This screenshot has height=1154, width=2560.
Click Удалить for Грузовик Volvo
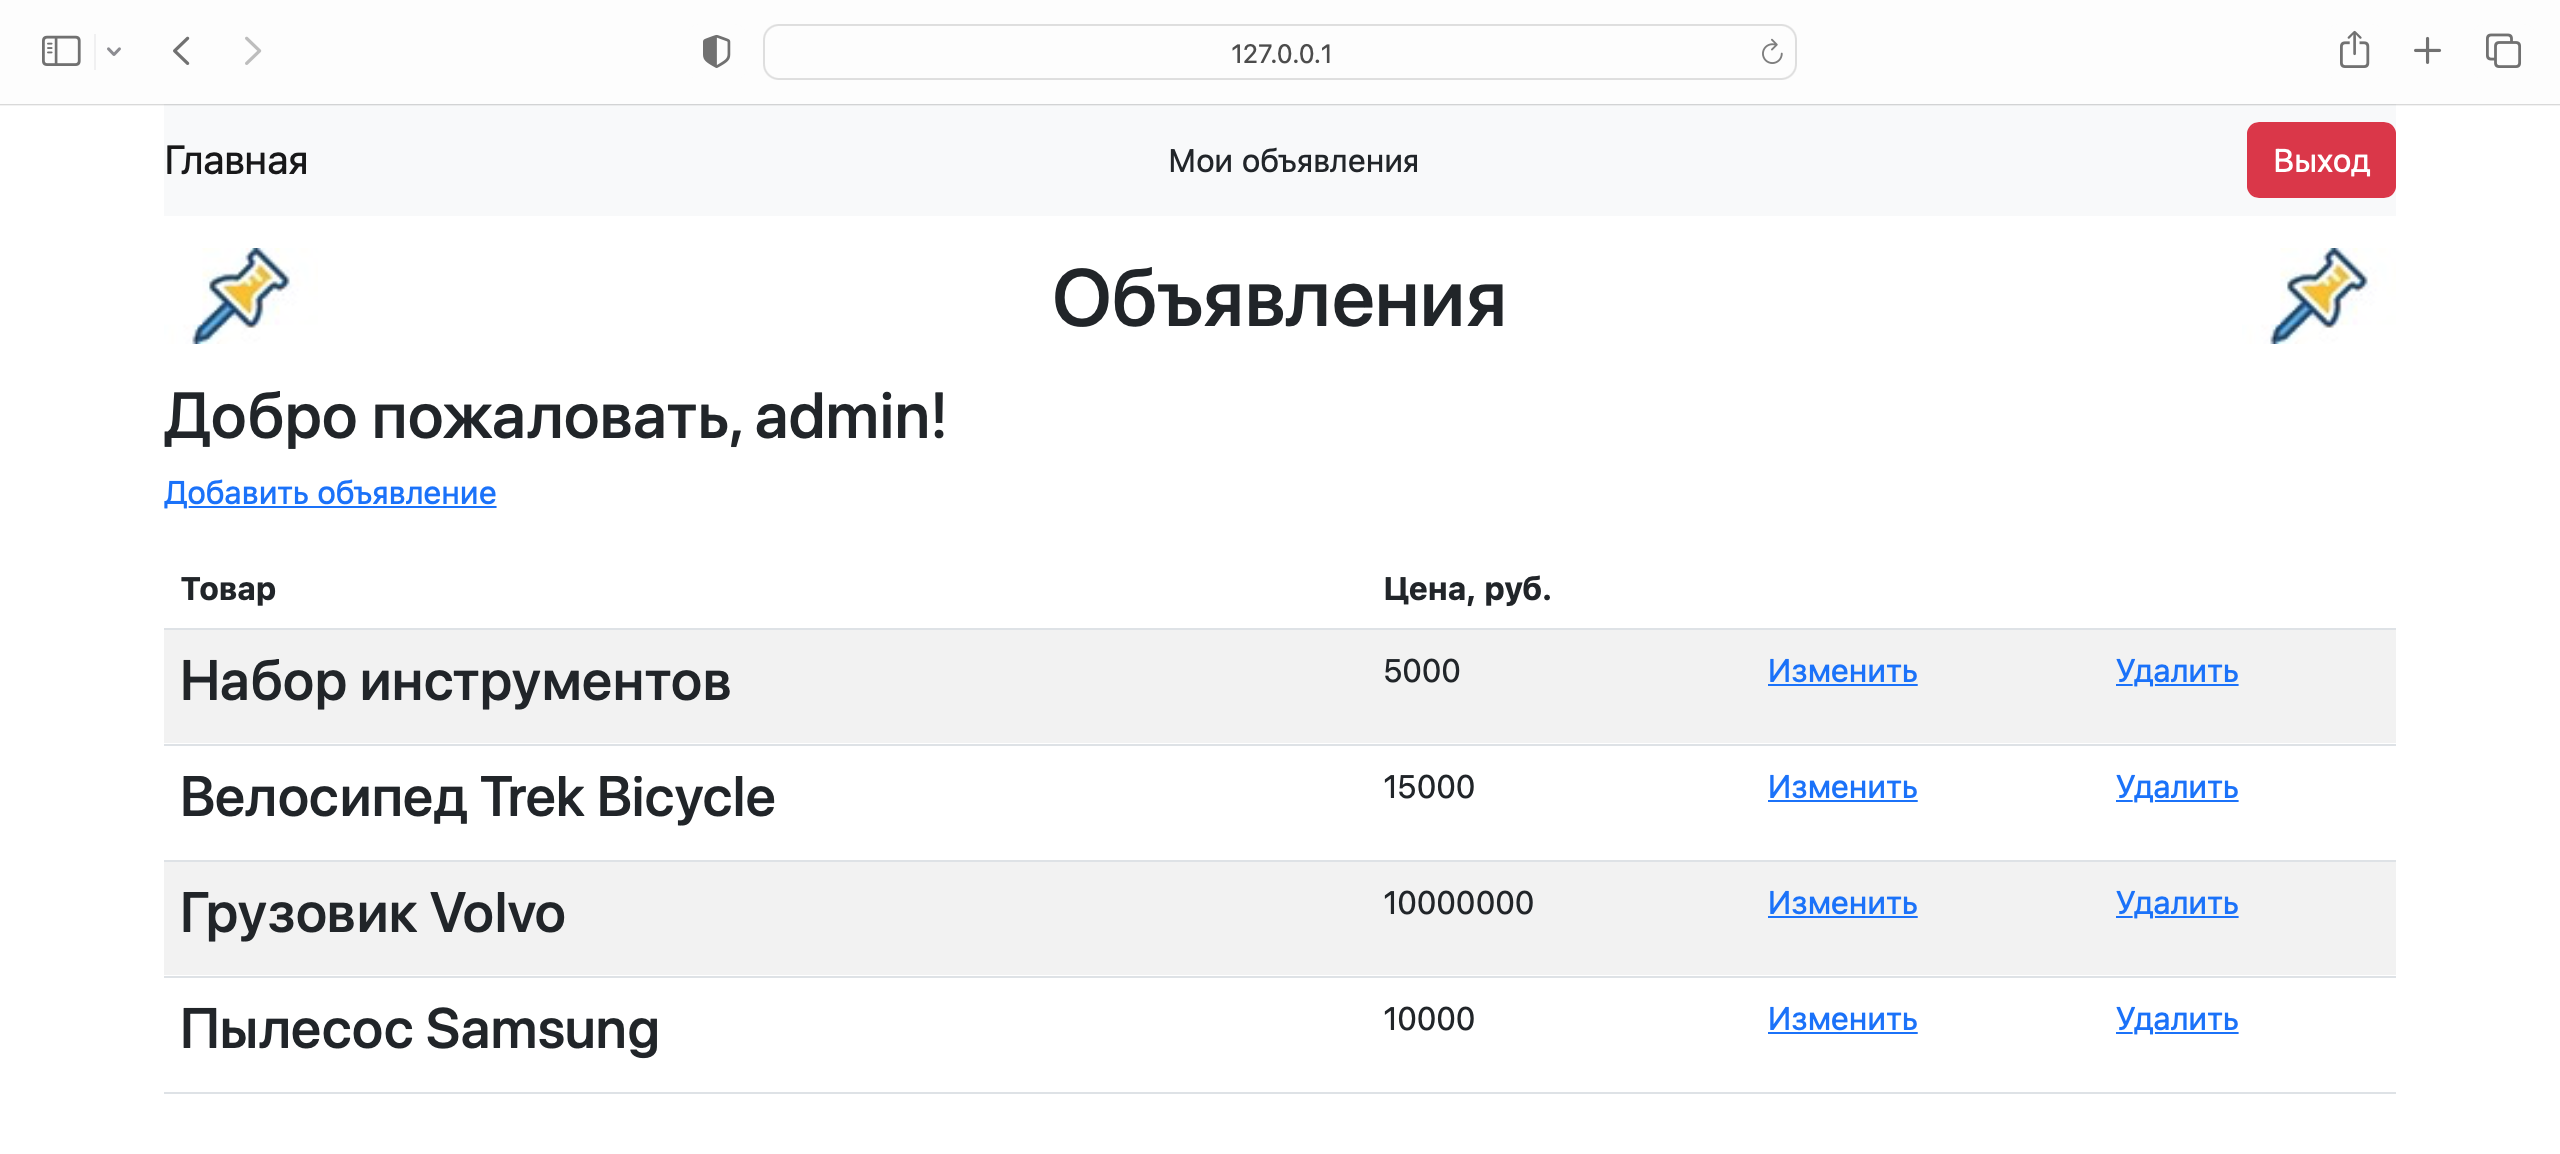(2177, 904)
